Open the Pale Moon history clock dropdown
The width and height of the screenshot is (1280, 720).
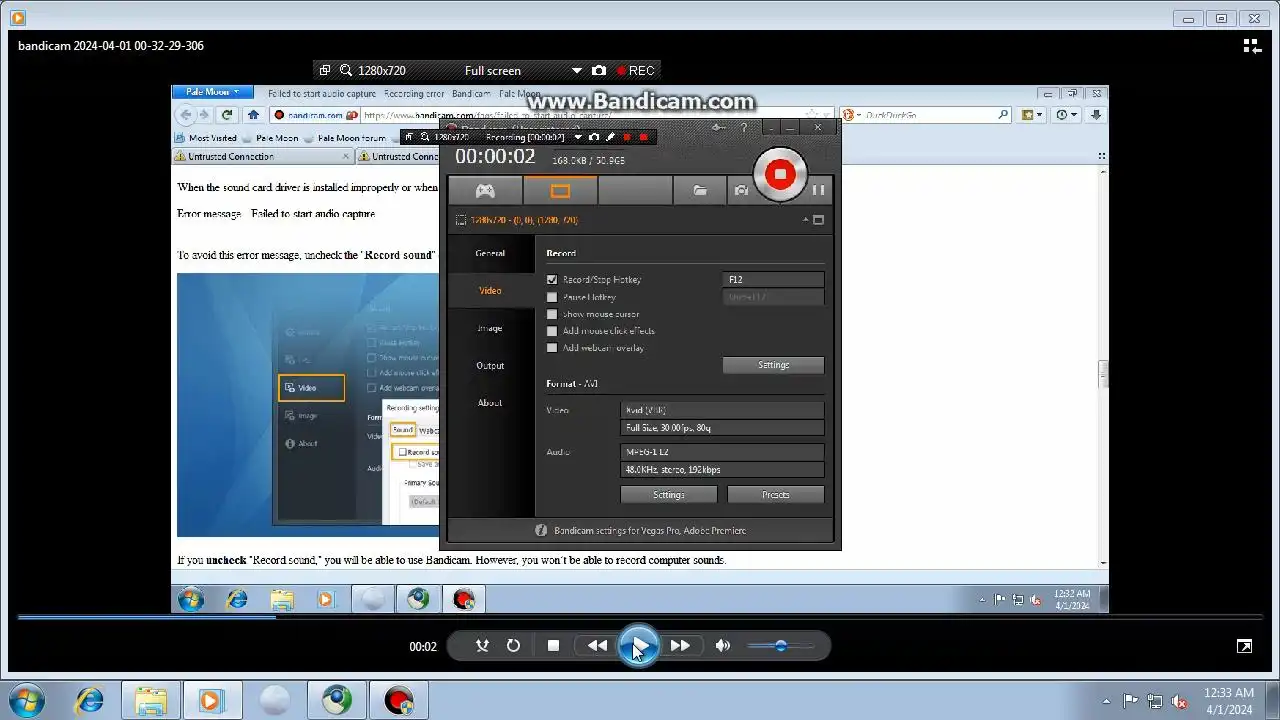coord(1067,115)
